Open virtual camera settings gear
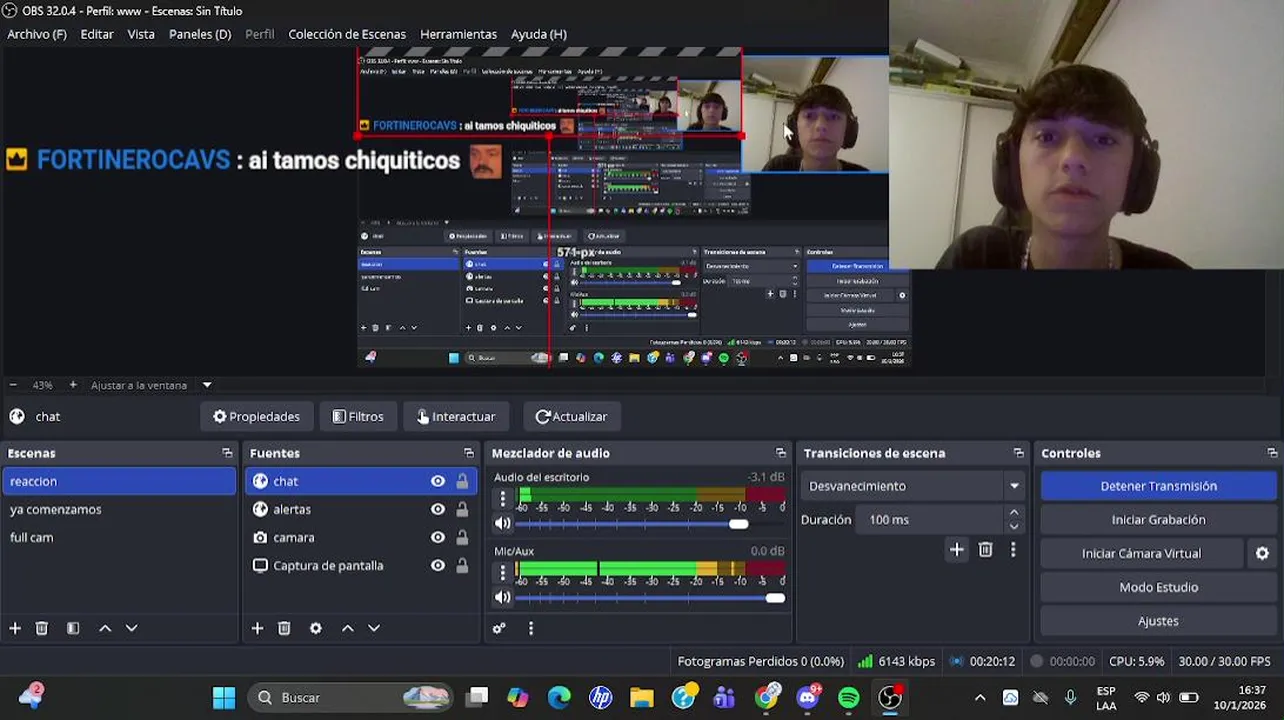Screen dimensions: 1284x720 pos(1262,553)
